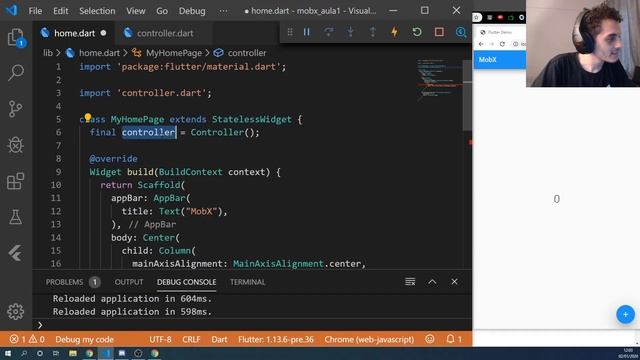Click the errors and warnings count in the status bar
Viewport: 640px width, 360px height.
point(27,339)
